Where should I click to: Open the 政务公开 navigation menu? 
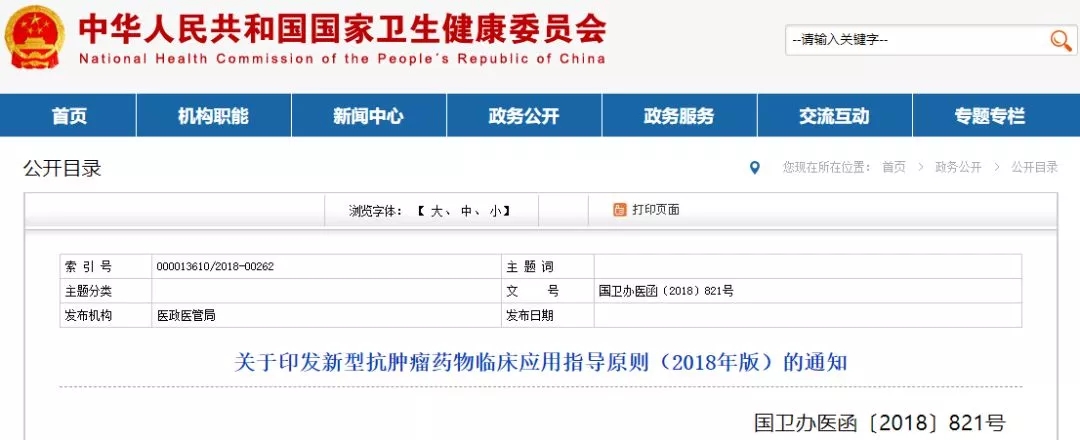coord(524,116)
